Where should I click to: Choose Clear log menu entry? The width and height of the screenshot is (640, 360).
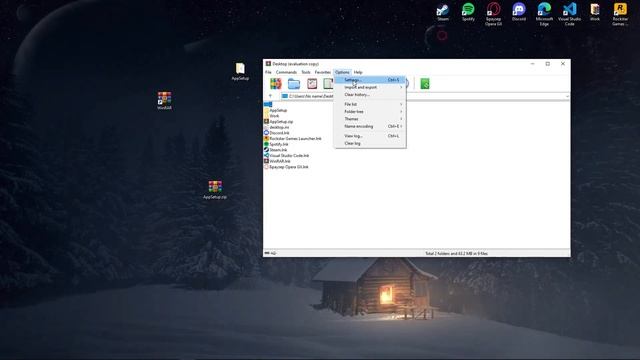point(370,143)
